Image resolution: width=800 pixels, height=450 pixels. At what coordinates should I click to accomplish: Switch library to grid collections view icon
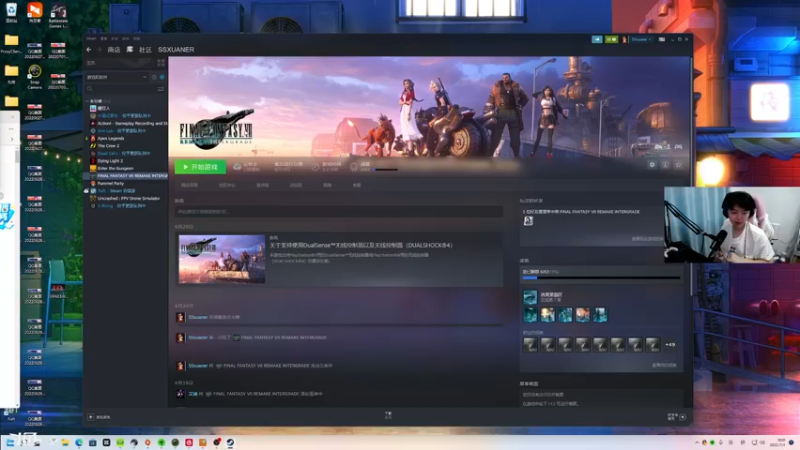[x=161, y=63]
